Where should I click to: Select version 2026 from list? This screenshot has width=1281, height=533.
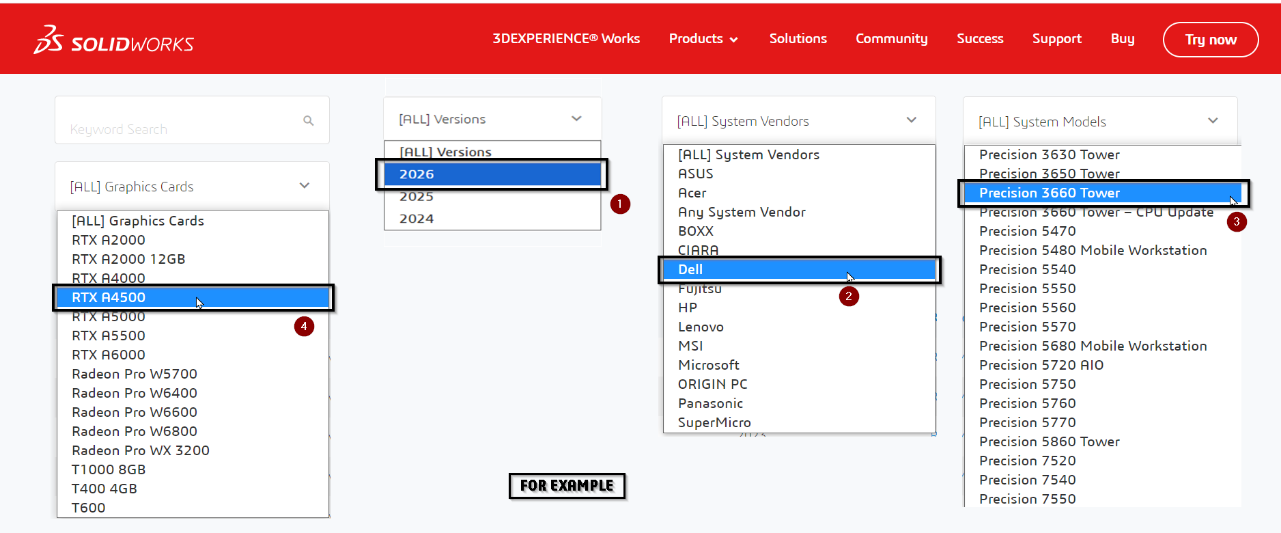point(490,174)
